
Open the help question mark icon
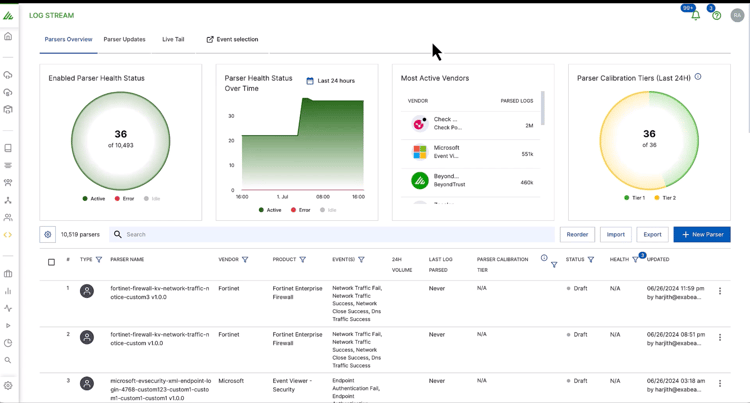point(717,16)
